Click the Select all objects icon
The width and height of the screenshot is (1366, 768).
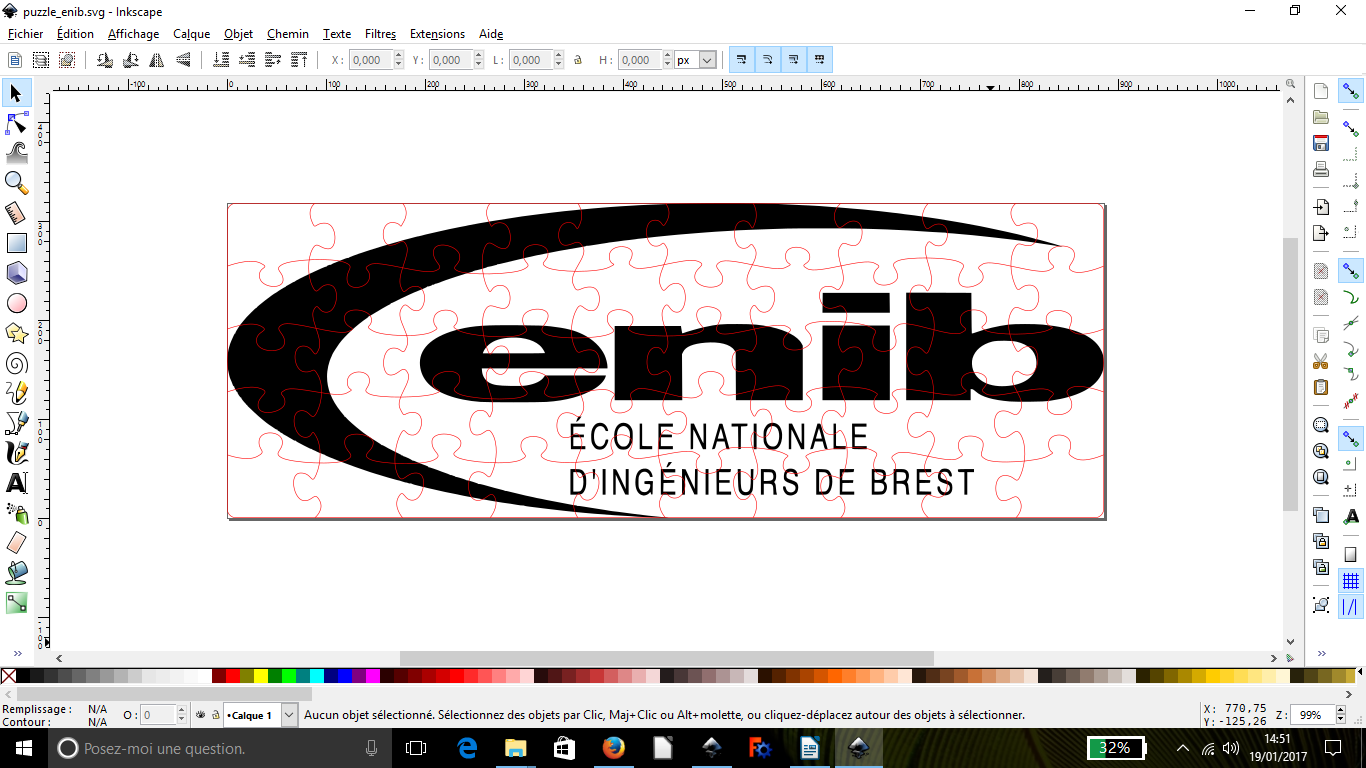point(15,60)
